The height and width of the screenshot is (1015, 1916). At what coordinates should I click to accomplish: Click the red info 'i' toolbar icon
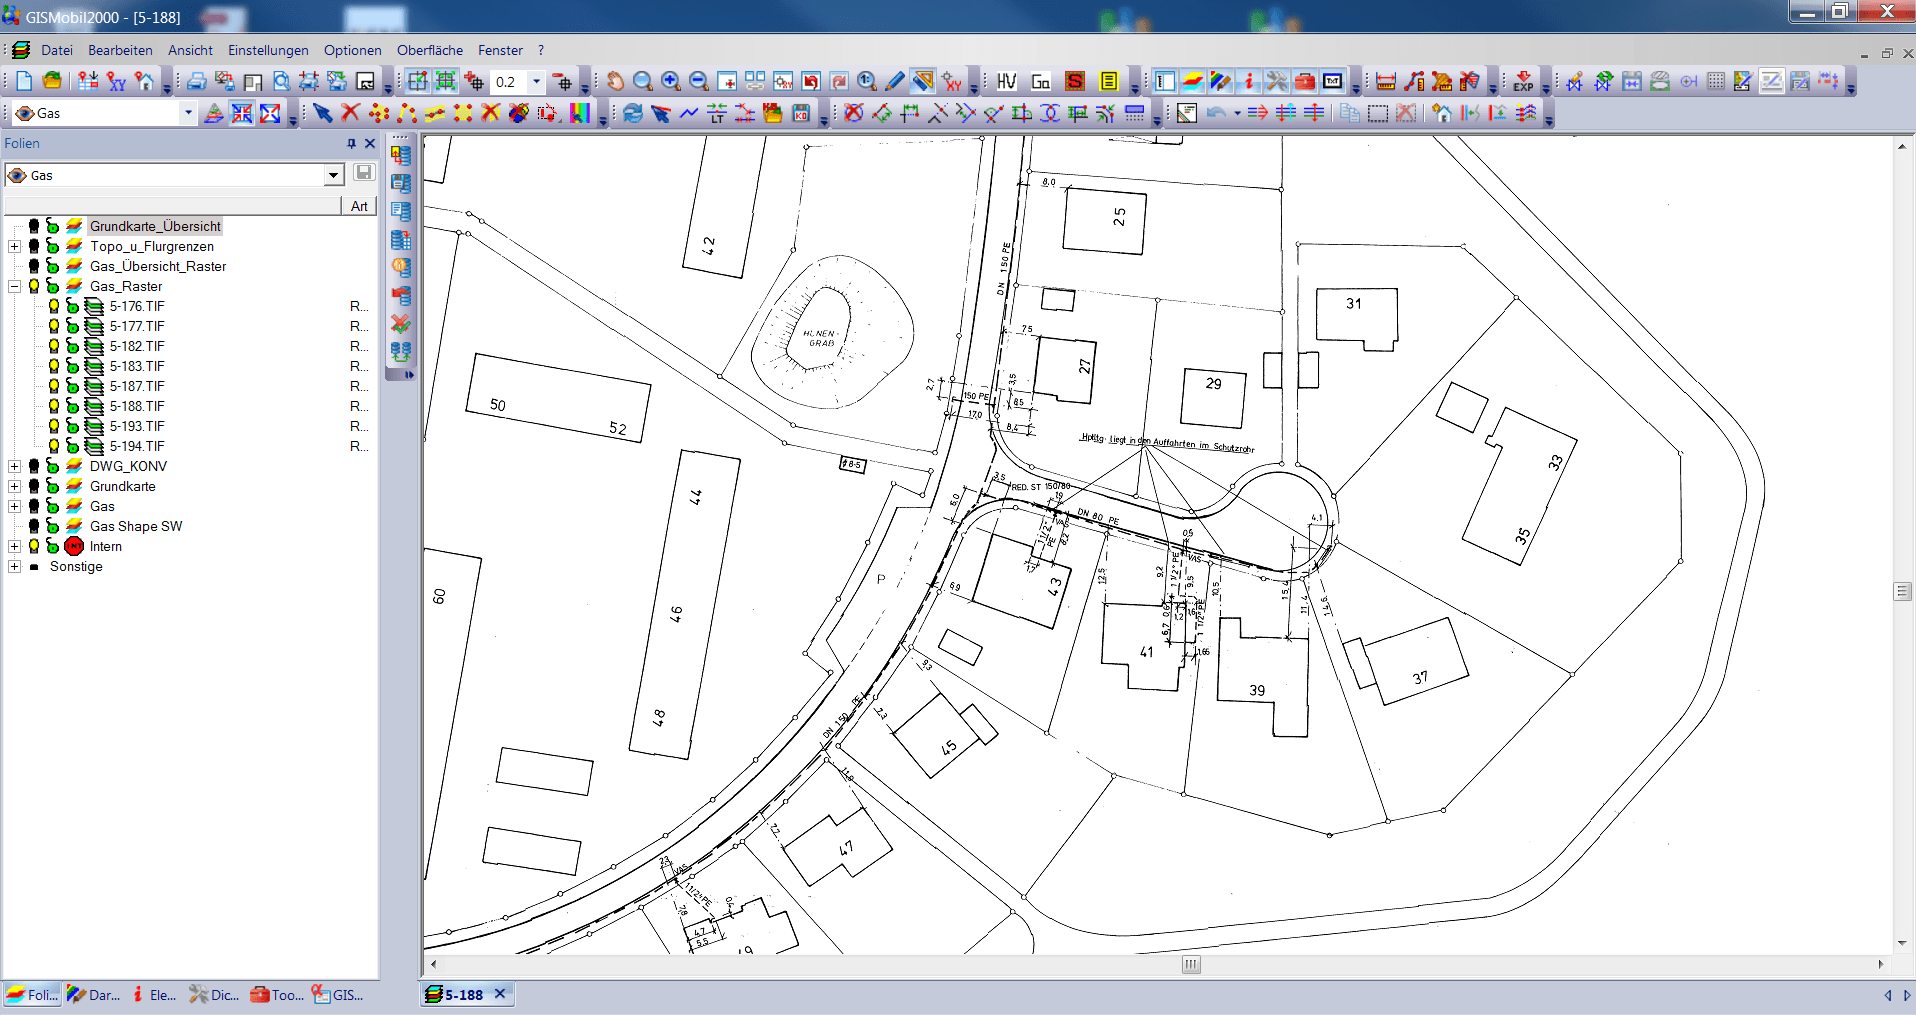[1249, 82]
